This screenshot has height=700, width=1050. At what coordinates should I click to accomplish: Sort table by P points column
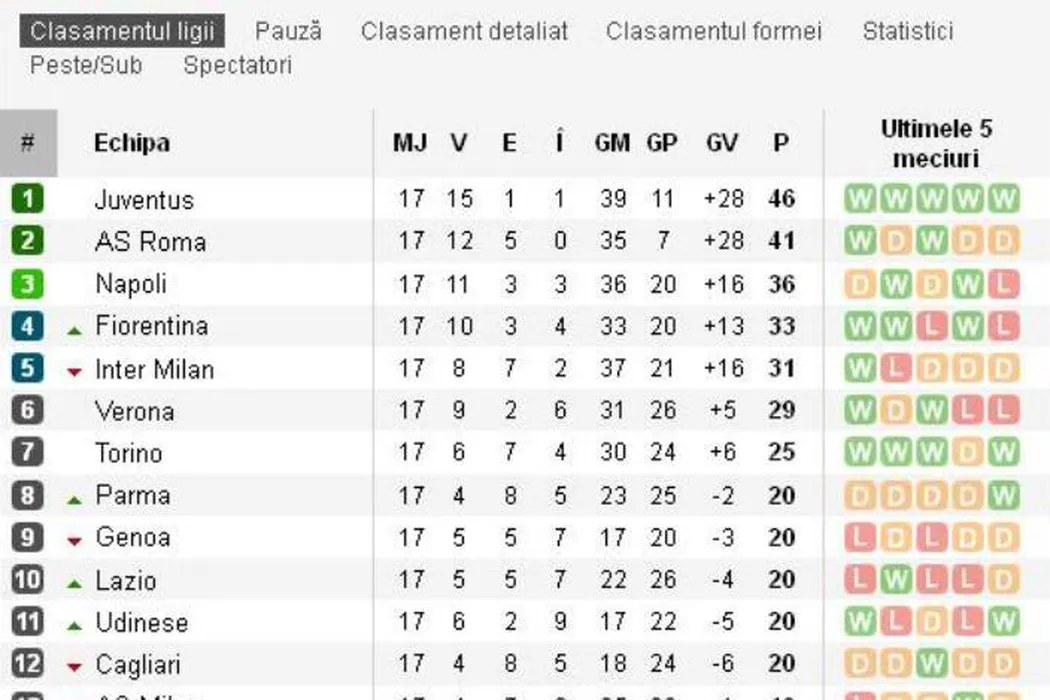(781, 143)
